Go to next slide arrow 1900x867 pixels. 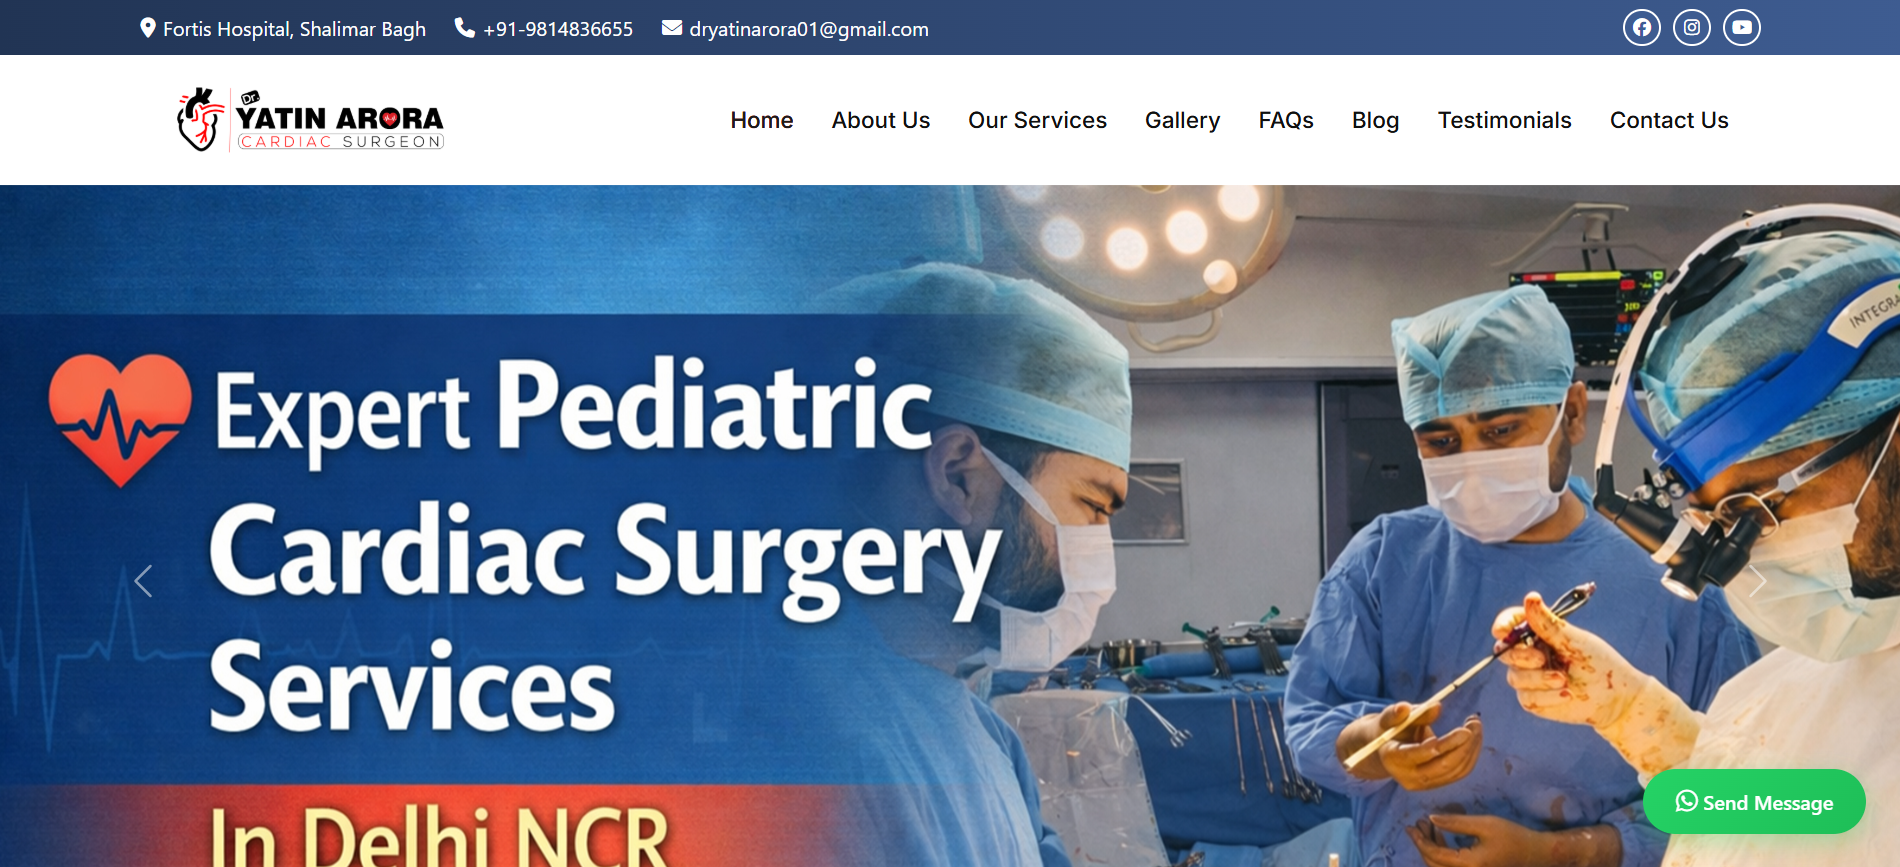(x=1757, y=581)
